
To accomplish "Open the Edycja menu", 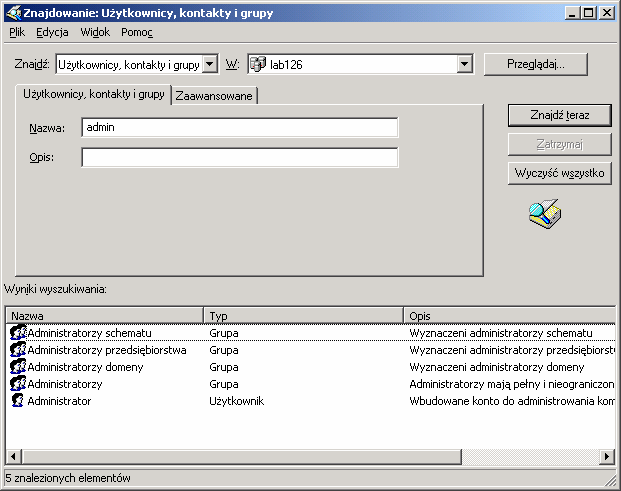I will pos(52,32).
